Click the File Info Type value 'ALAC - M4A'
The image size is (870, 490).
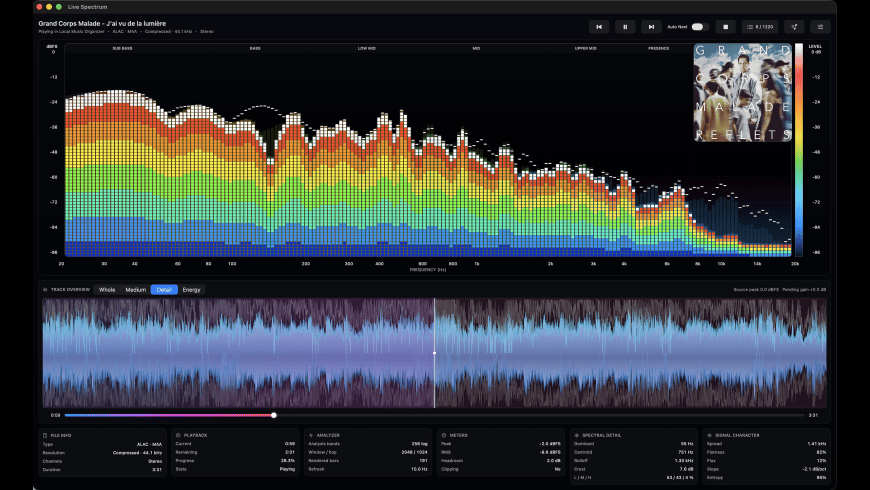[x=149, y=444]
